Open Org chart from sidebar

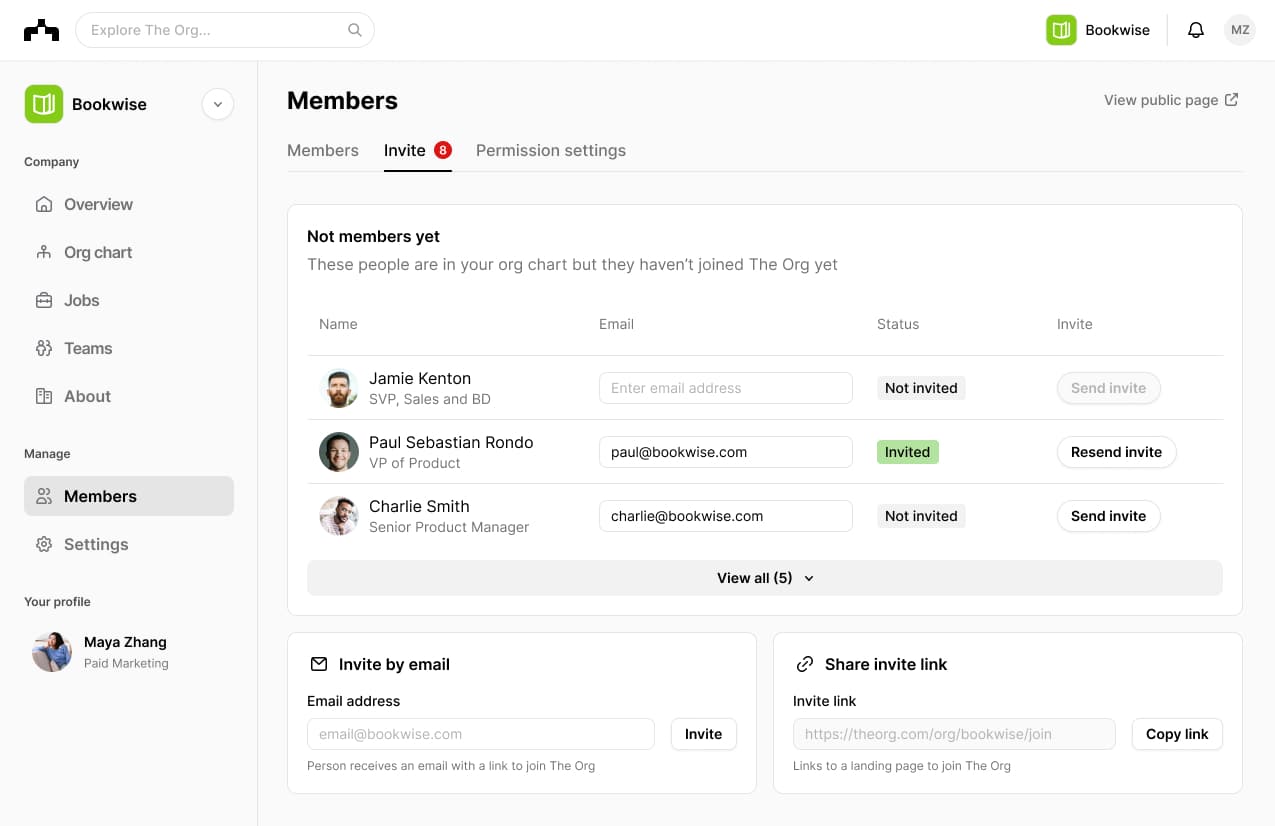(98, 252)
